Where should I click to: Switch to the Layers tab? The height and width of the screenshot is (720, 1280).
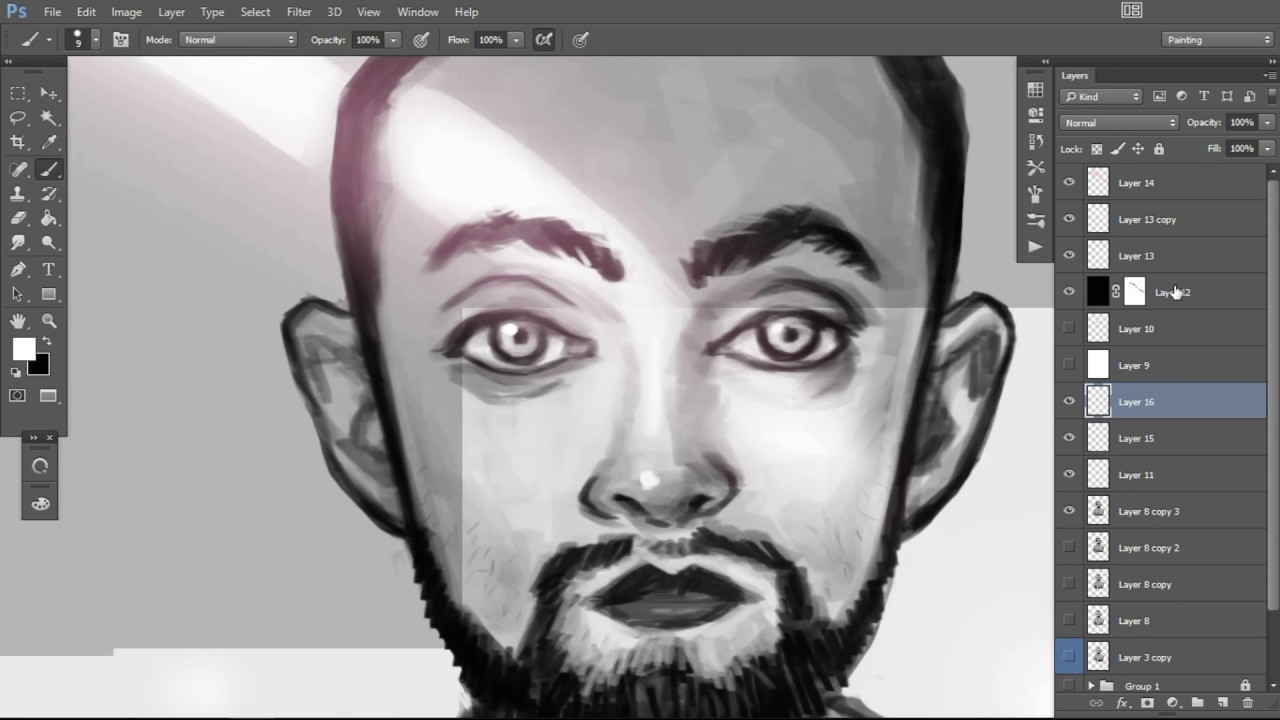(x=1074, y=75)
